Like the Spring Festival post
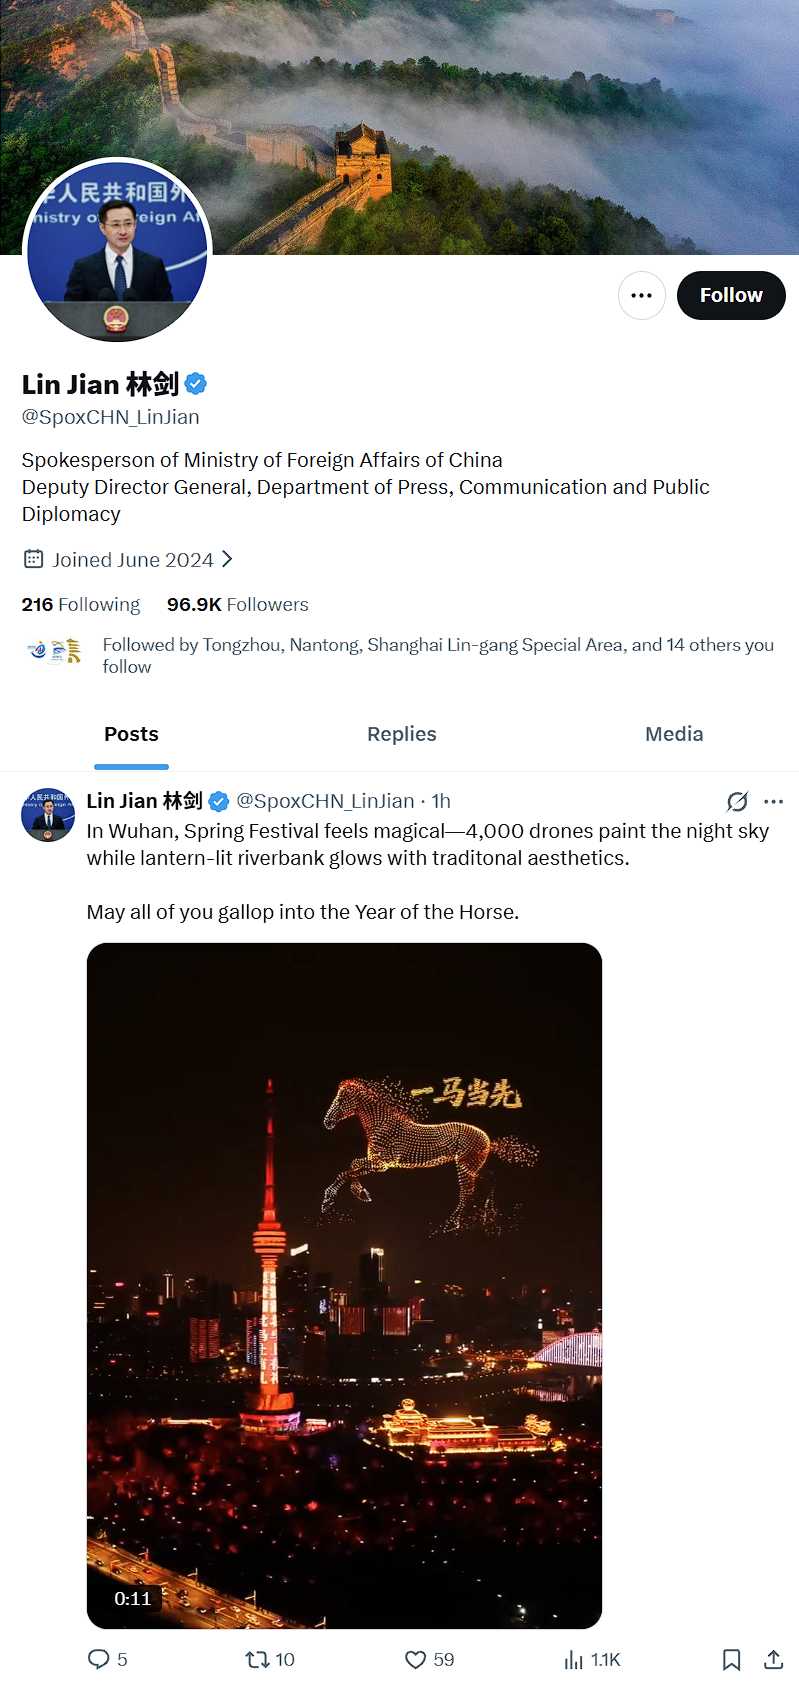The height and width of the screenshot is (1681, 799). coord(416,1659)
